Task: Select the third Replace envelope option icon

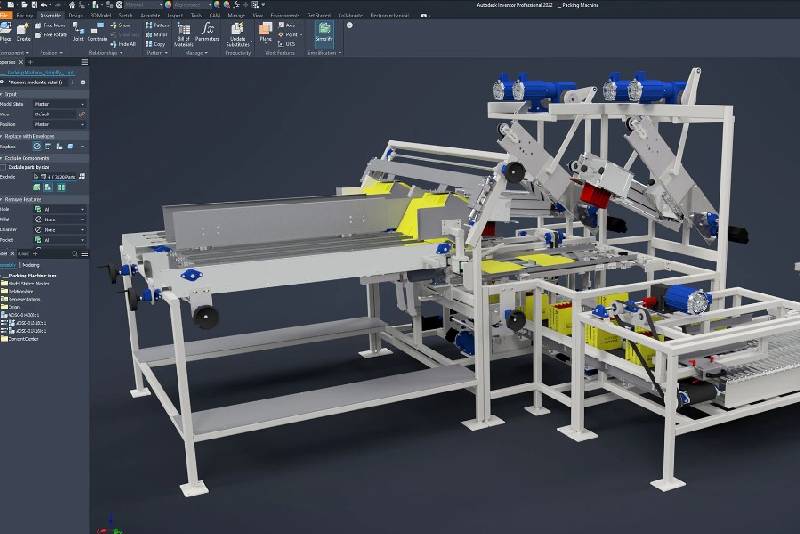Action: (x=59, y=146)
